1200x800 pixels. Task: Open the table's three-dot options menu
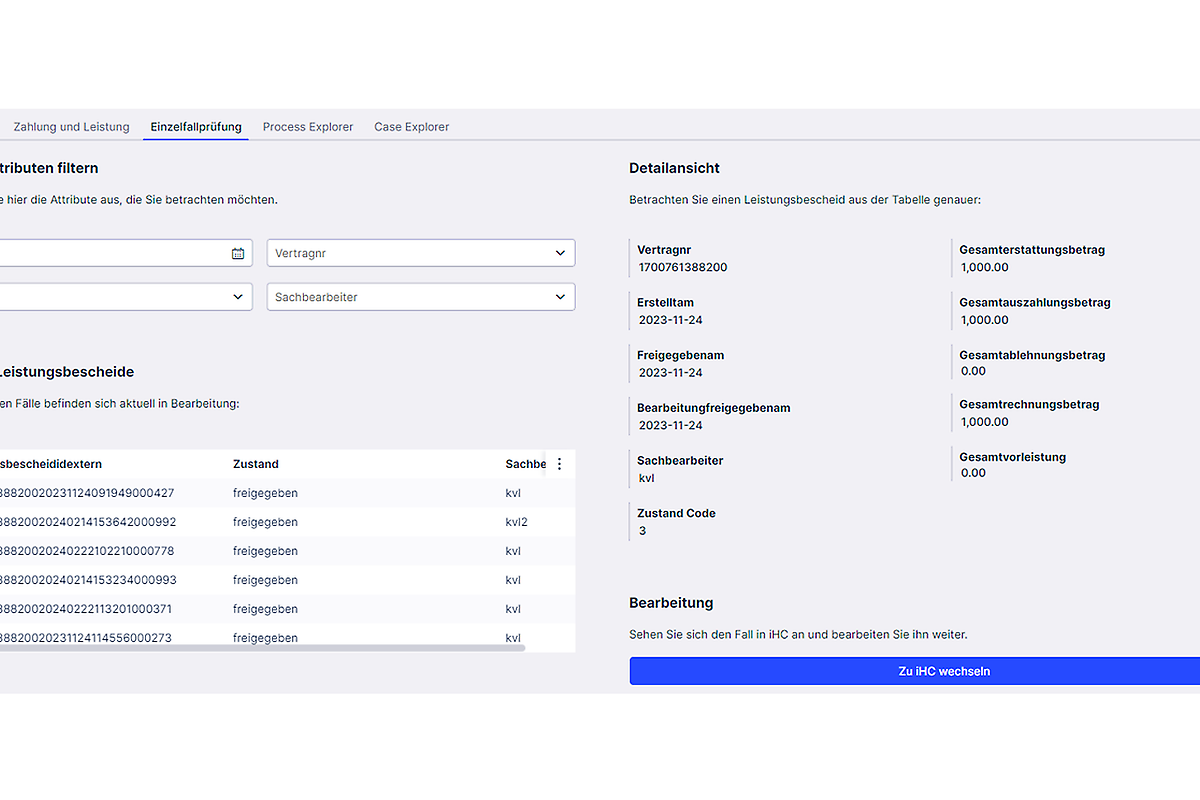coord(559,464)
